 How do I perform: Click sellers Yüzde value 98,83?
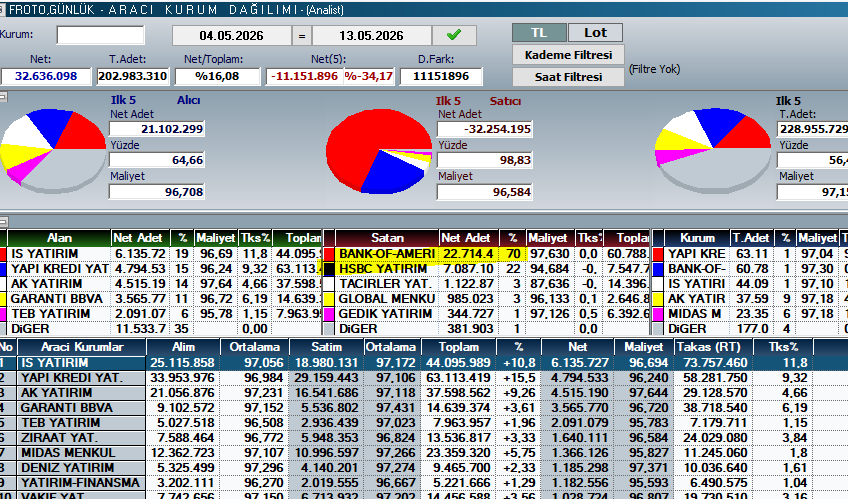coord(485,161)
